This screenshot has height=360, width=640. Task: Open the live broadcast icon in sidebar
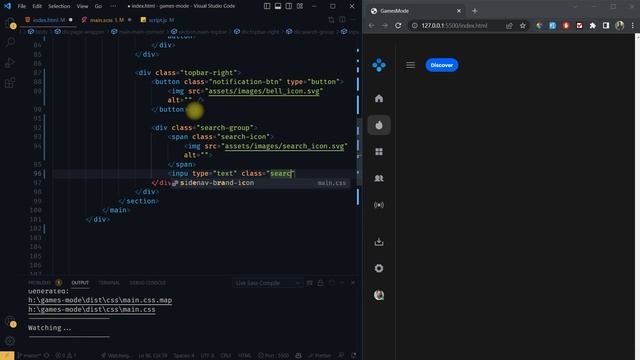pyautogui.click(x=379, y=205)
